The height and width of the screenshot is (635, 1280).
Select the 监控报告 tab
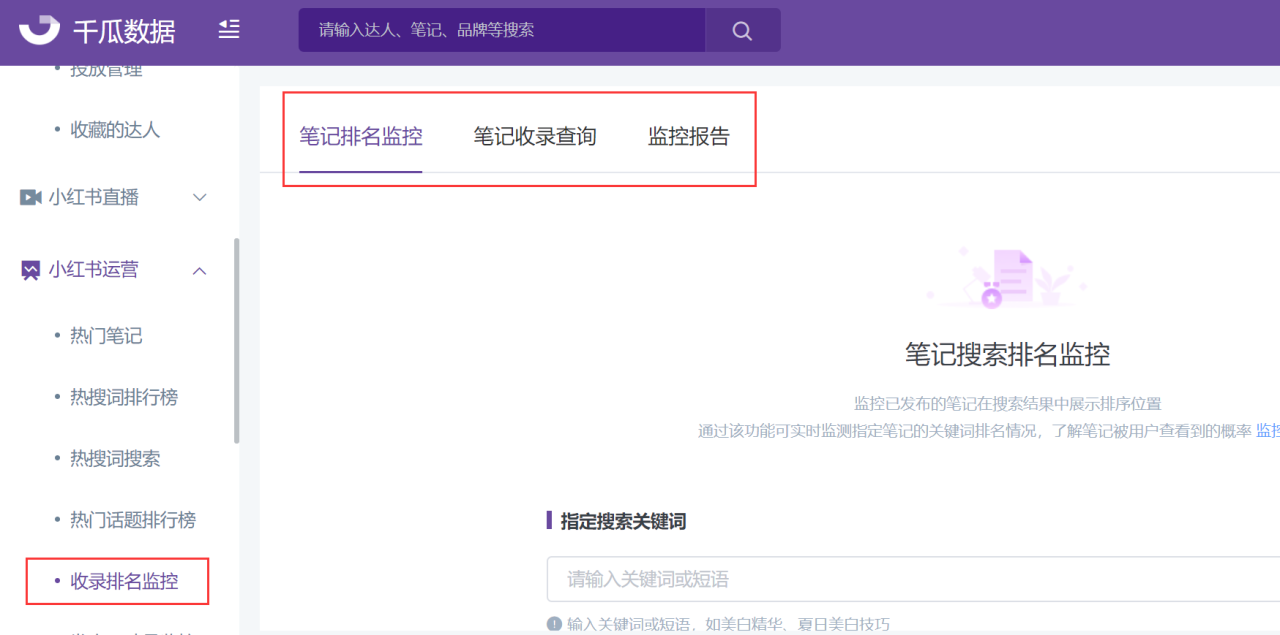[689, 137]
